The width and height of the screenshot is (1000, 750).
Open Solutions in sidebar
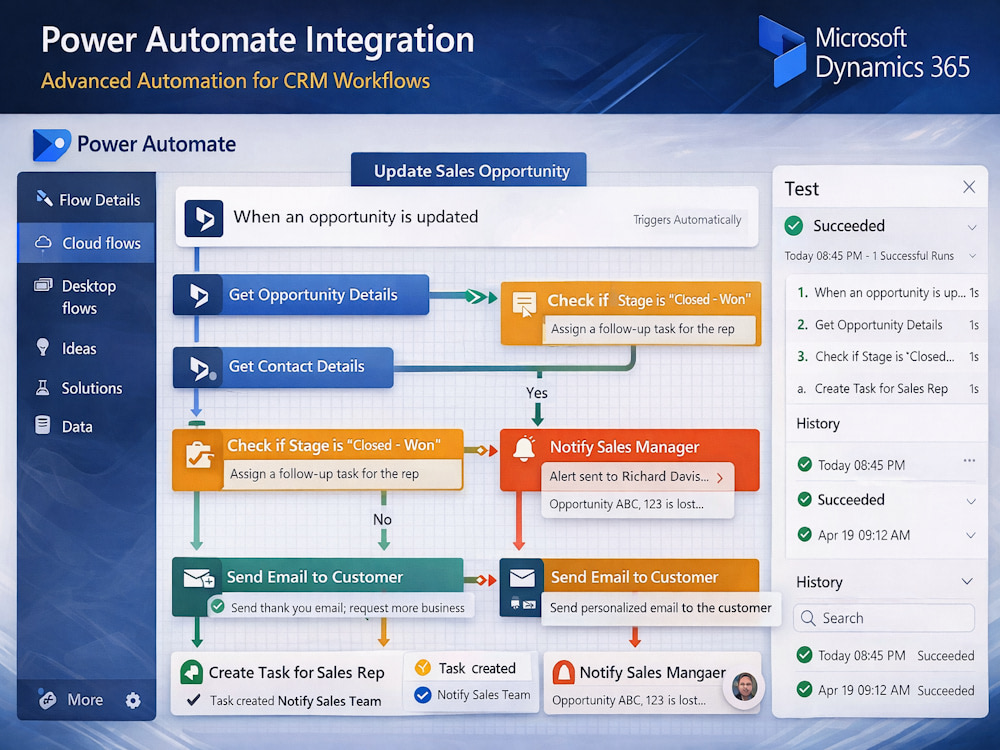click(87, 388)
